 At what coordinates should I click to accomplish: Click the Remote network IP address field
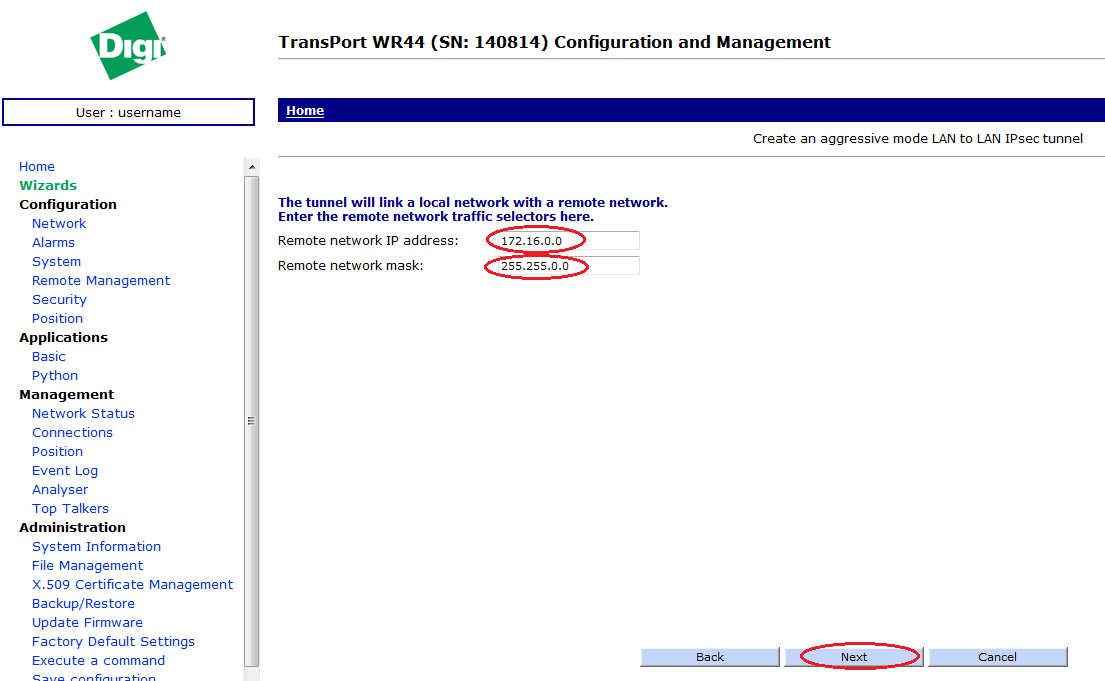pyautogui.click(x=563, y=240)
